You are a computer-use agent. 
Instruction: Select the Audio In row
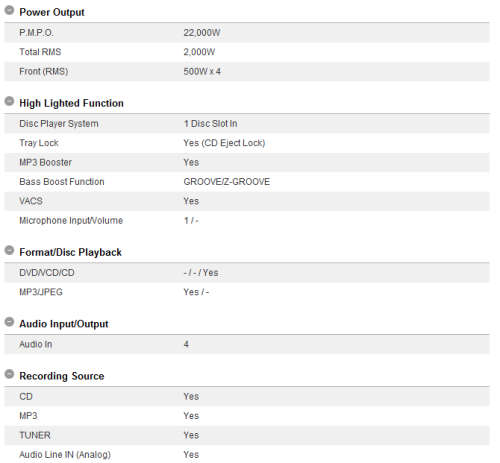click(247, 344)
